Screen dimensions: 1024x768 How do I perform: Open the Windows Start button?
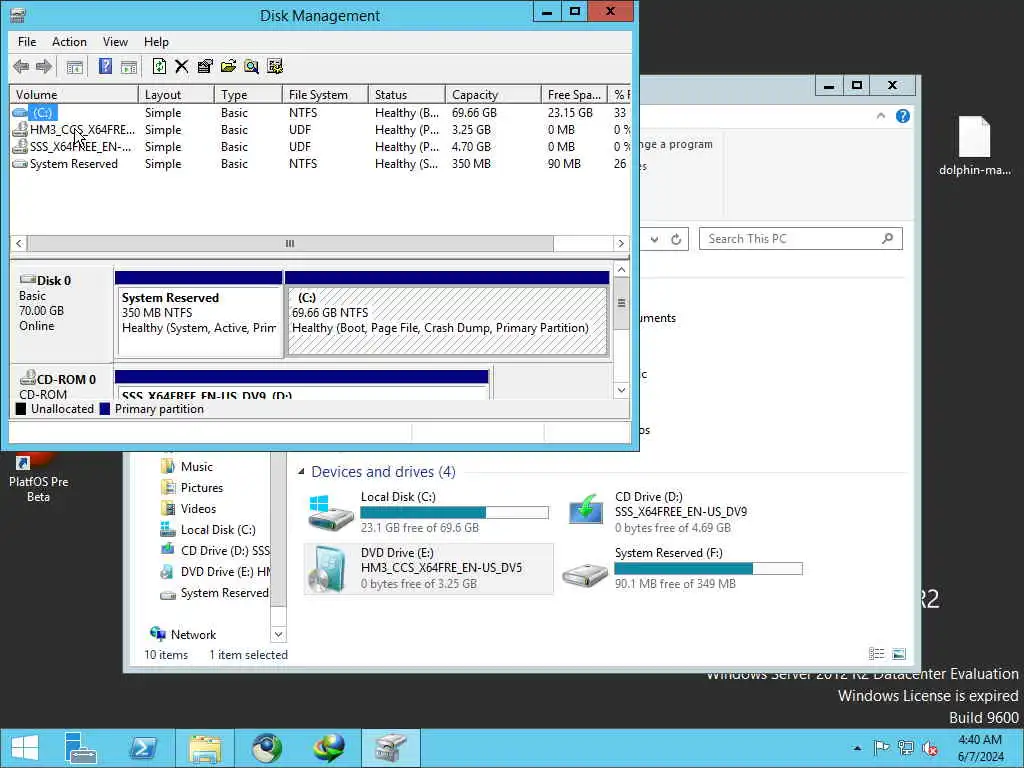(25, 748)
